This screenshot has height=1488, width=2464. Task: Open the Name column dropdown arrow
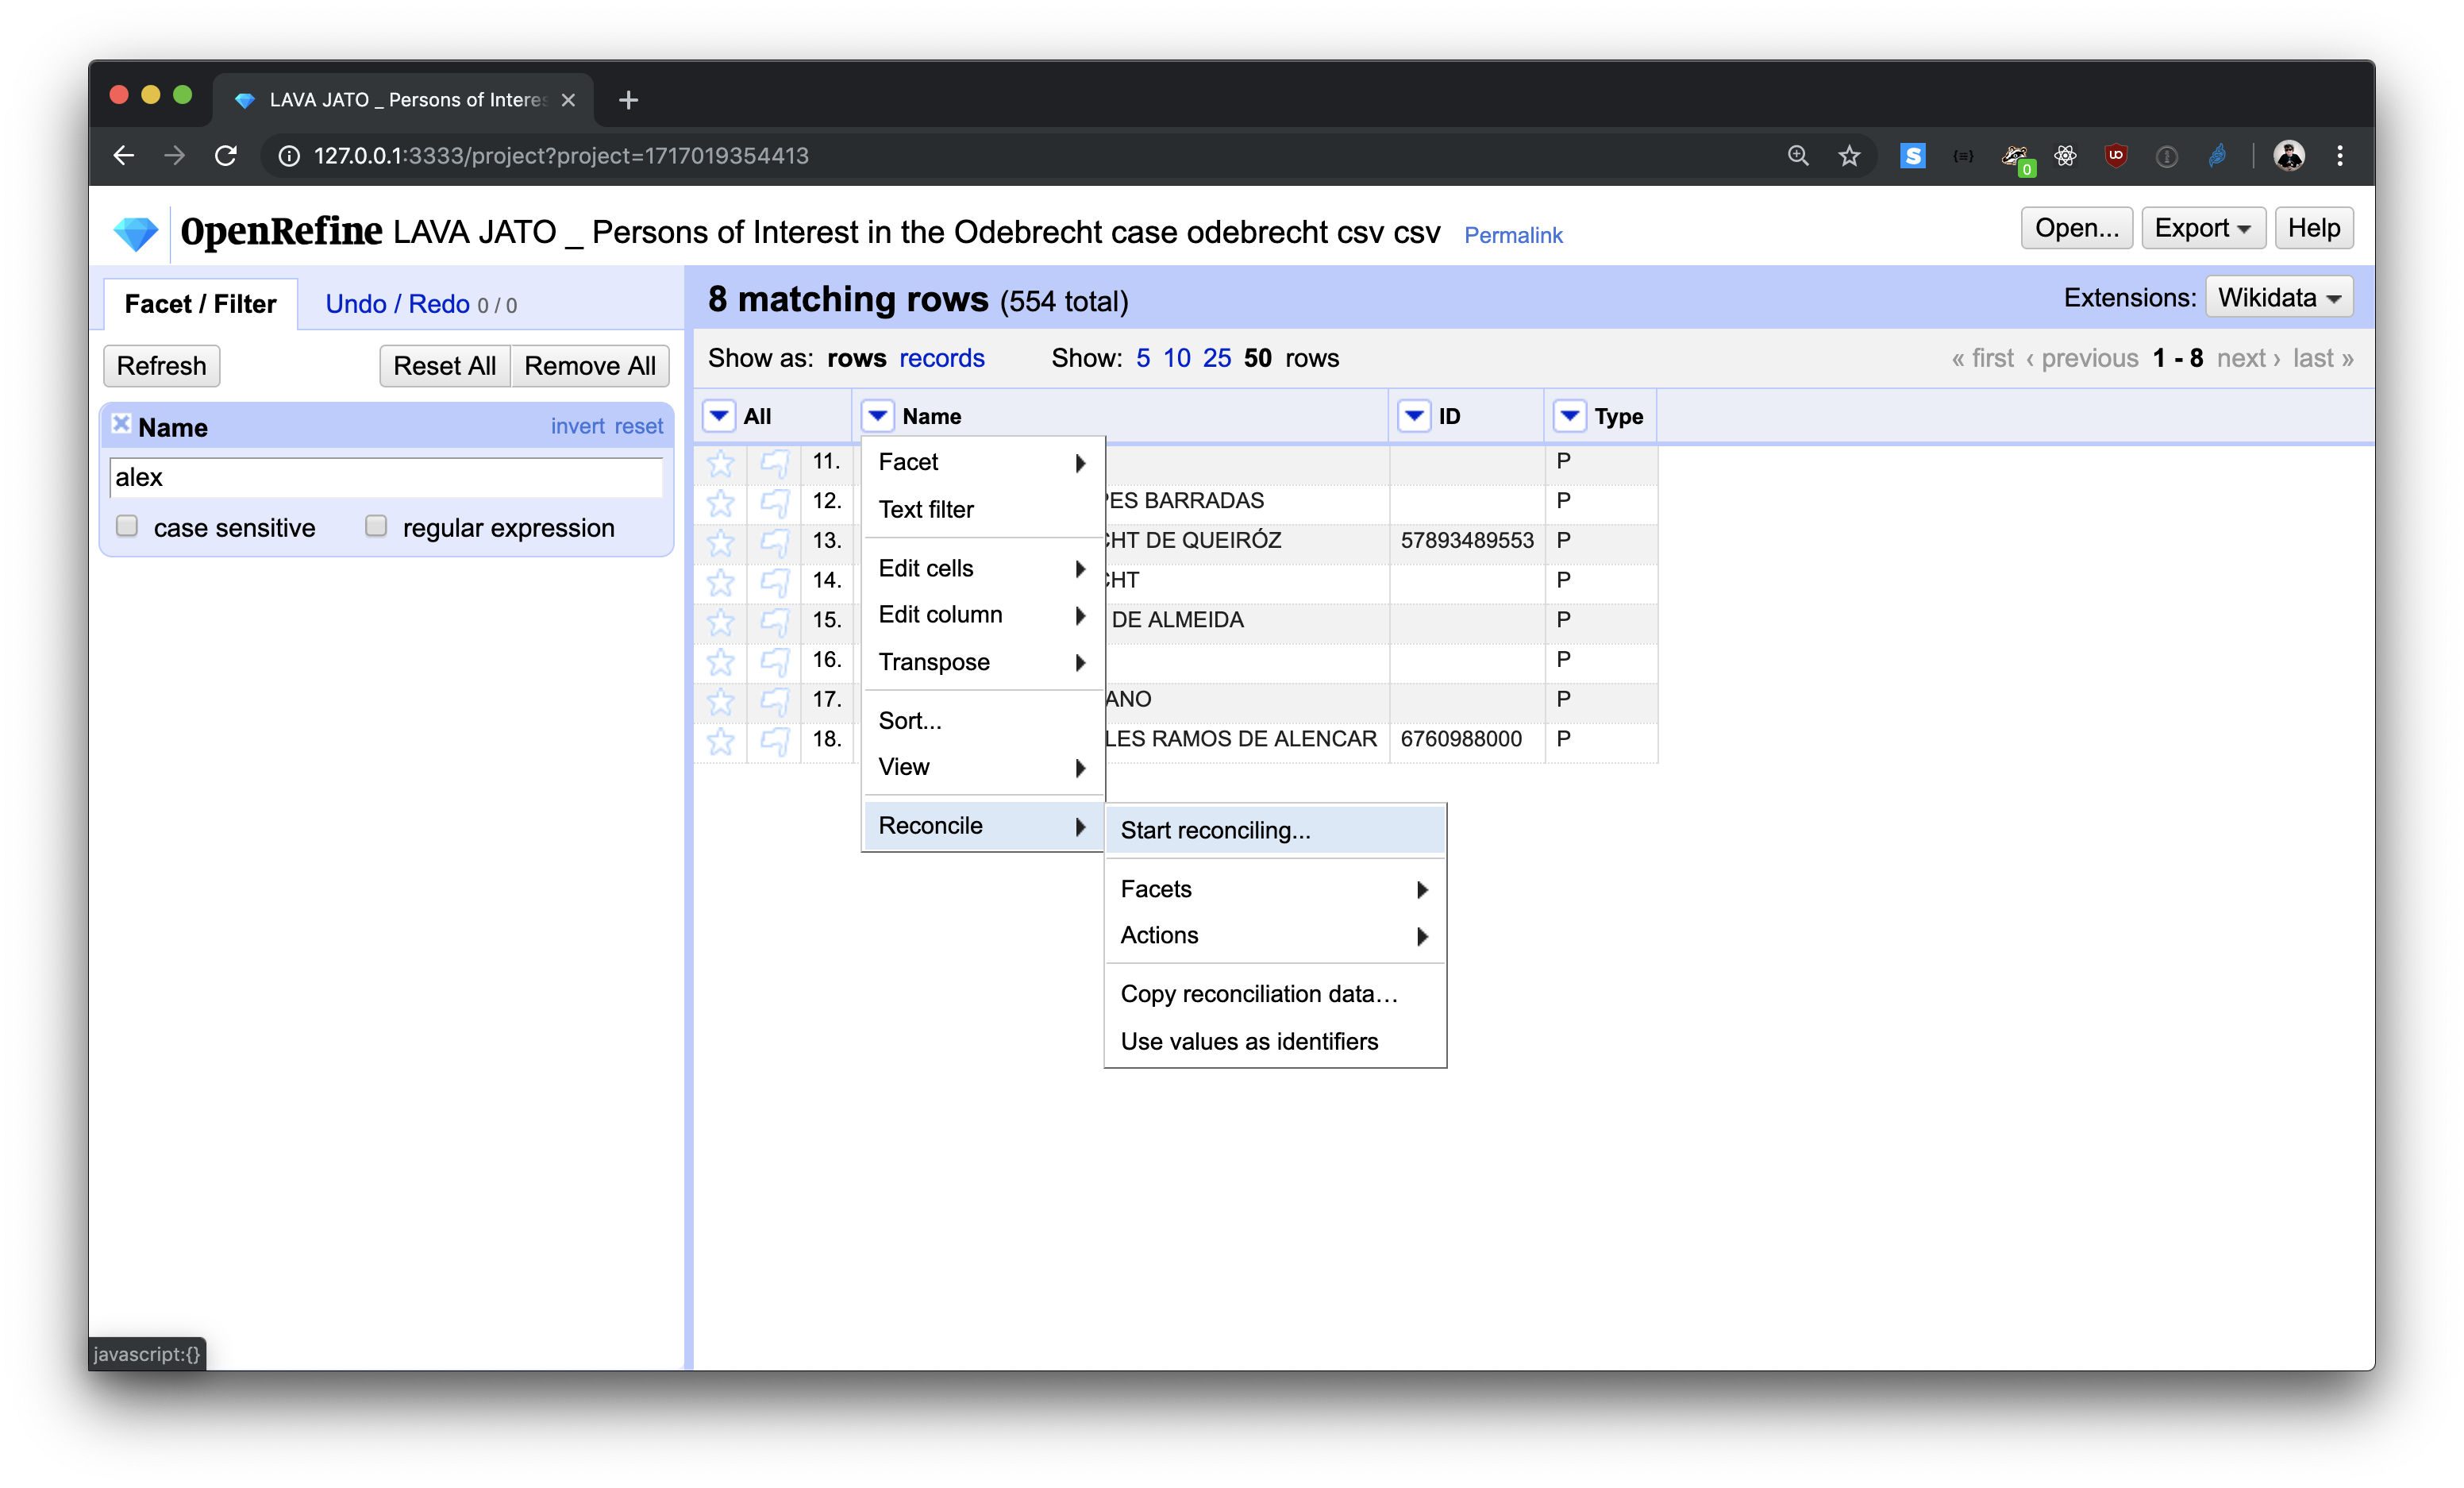pyautogui.click(x=877, y=415)
